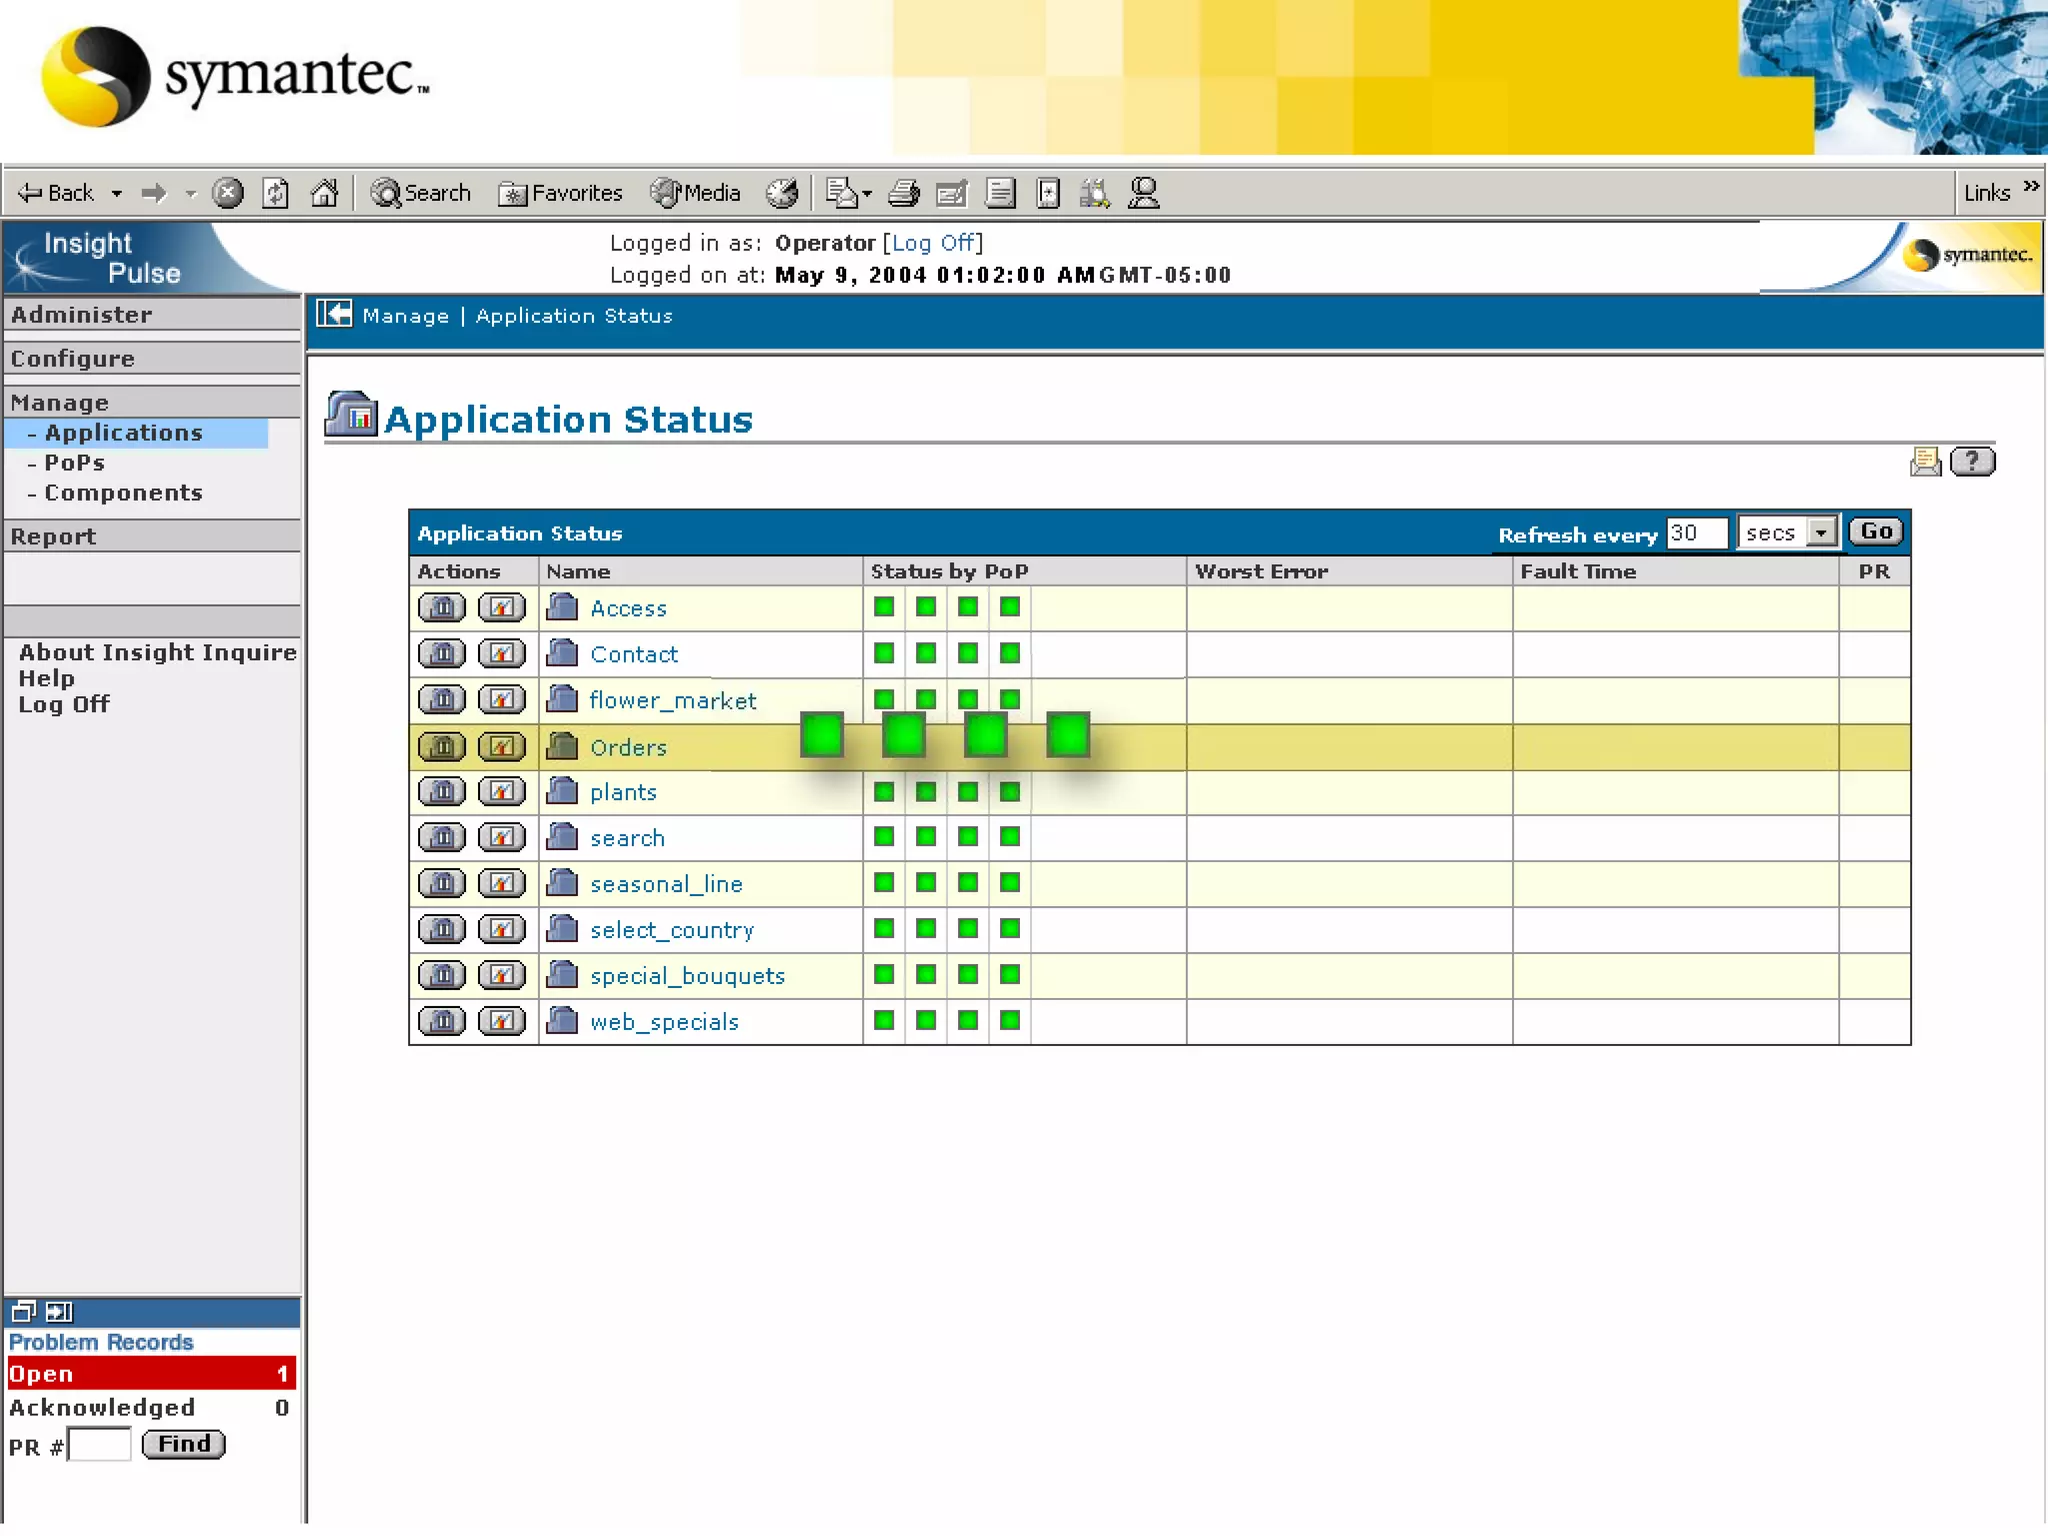Open the help question mark icon
The image size is (2048, 1536).
[1972, 461]
